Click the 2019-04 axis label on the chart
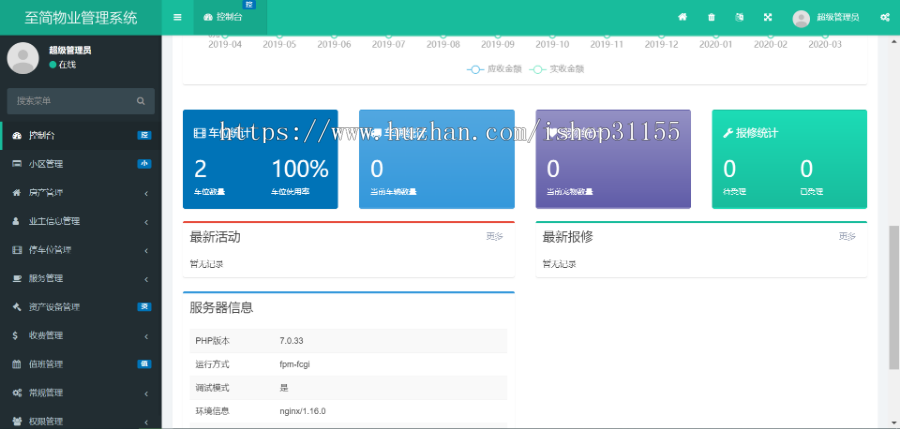 pos(225,44)
